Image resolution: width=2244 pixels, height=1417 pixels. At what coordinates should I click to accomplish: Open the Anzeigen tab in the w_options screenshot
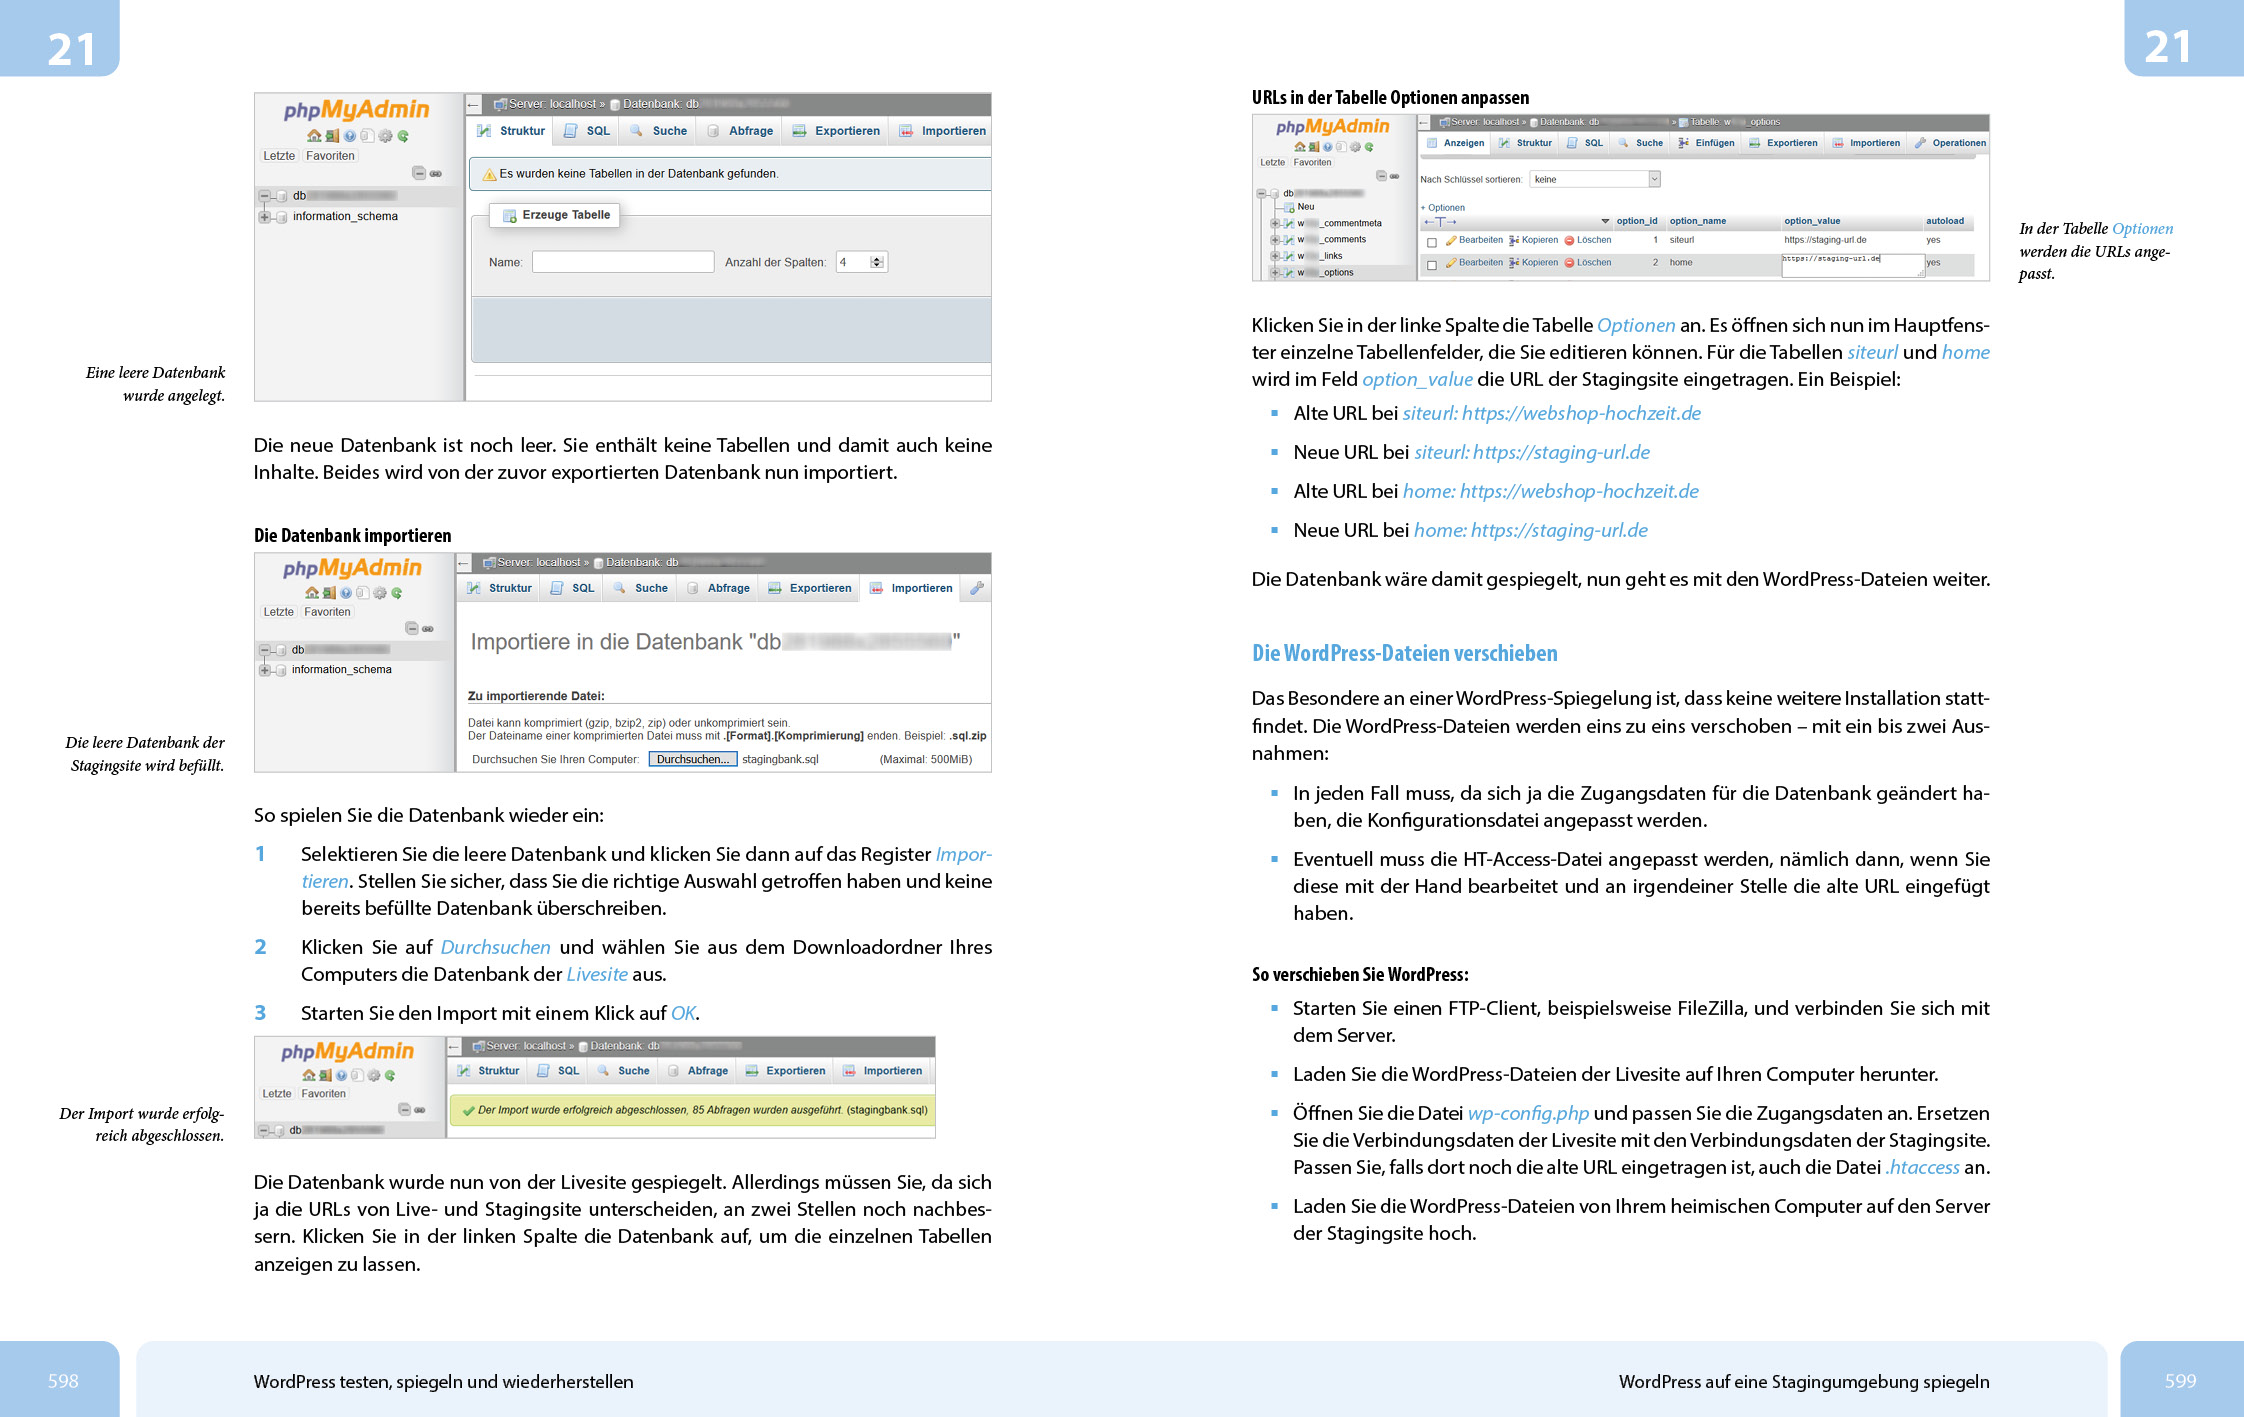(1455, 143)
